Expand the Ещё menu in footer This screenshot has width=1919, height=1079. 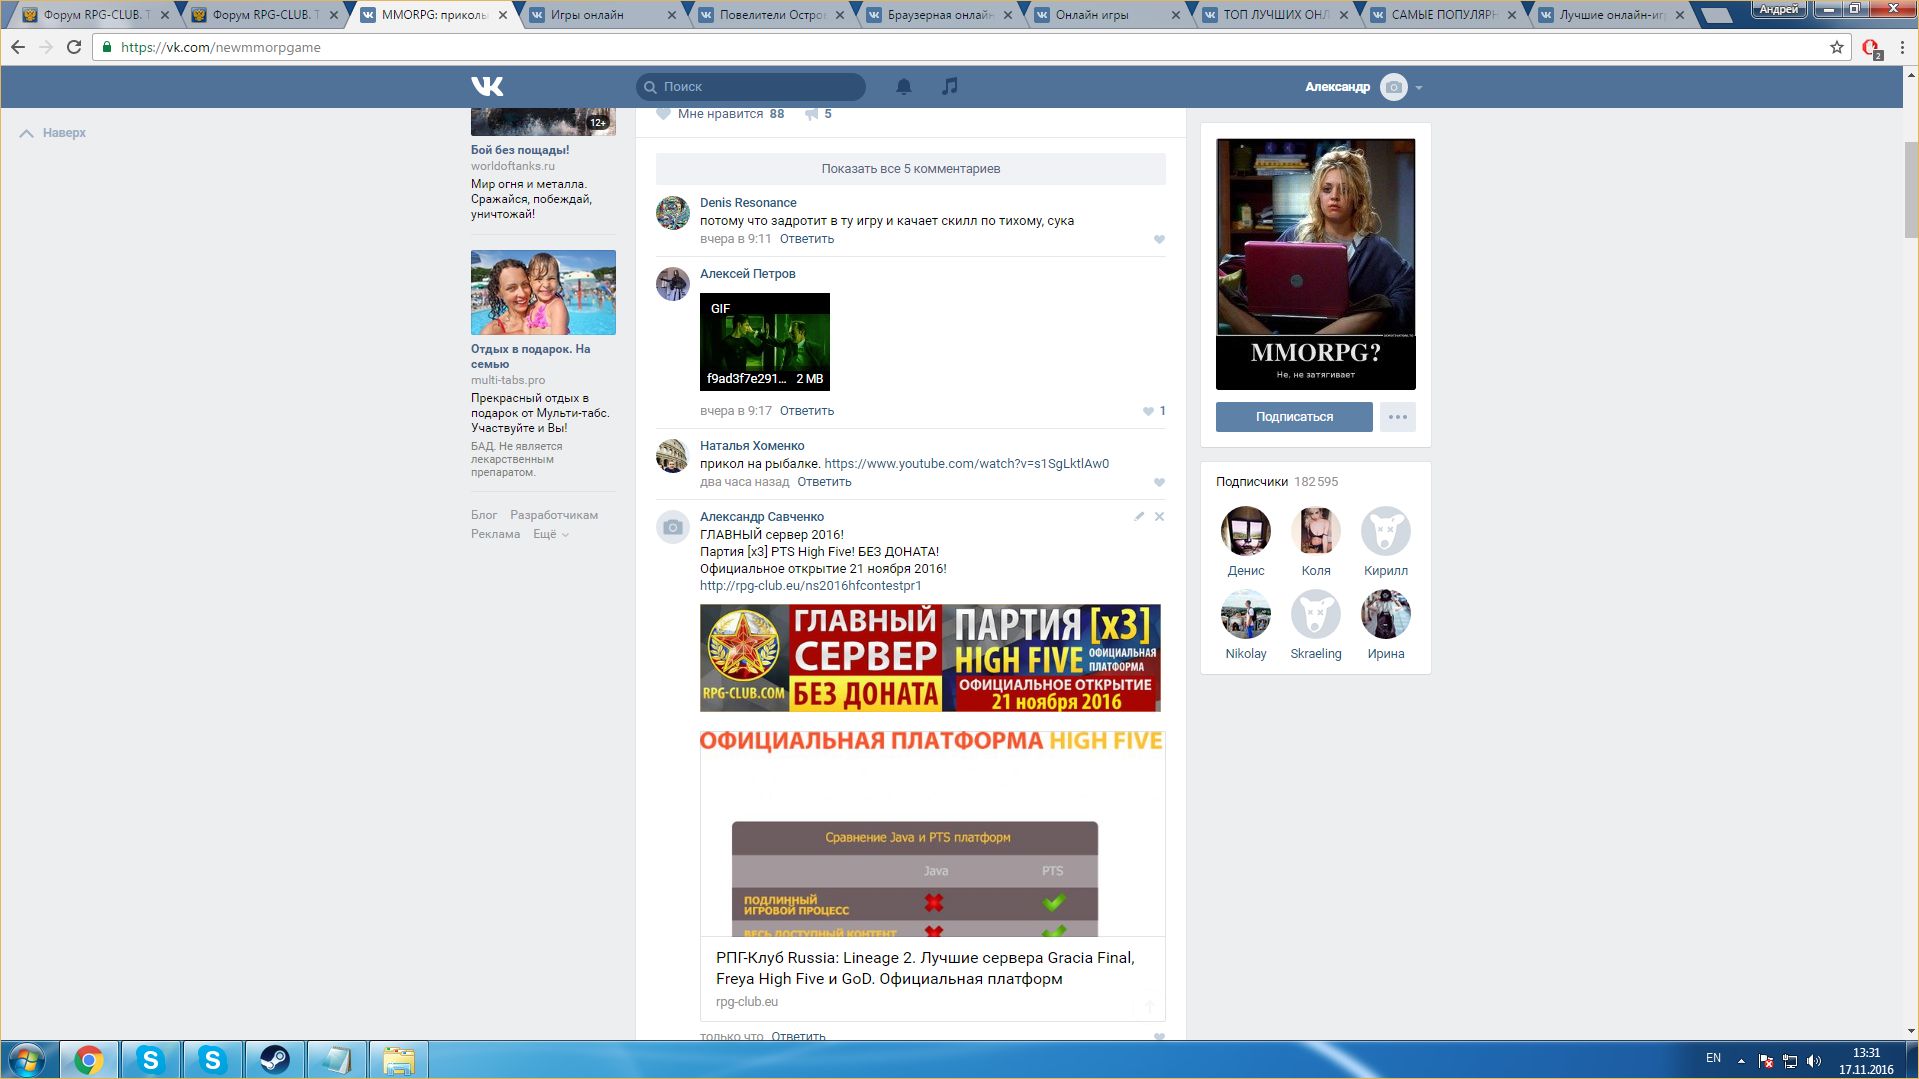(x=550, y=534)
